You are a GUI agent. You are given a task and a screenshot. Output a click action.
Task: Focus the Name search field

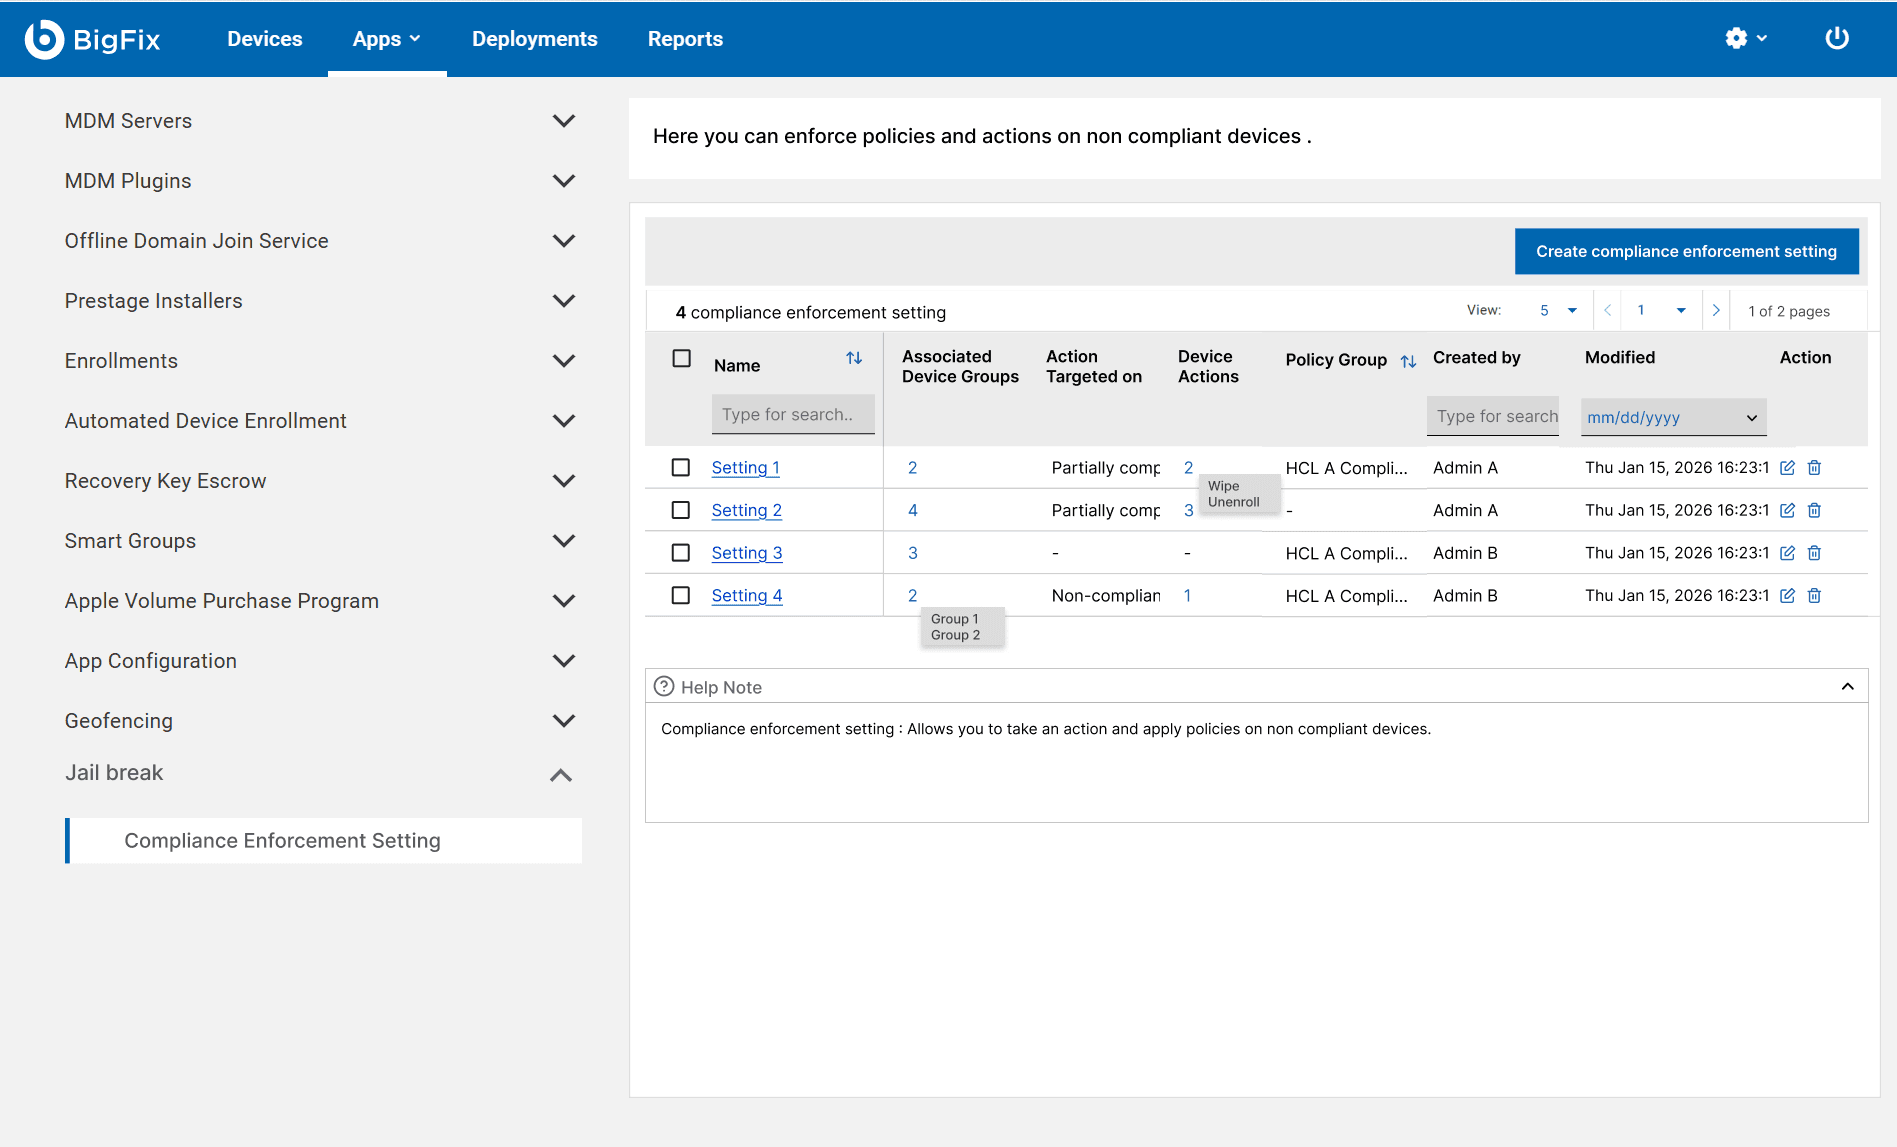click(x=793, y=414)
